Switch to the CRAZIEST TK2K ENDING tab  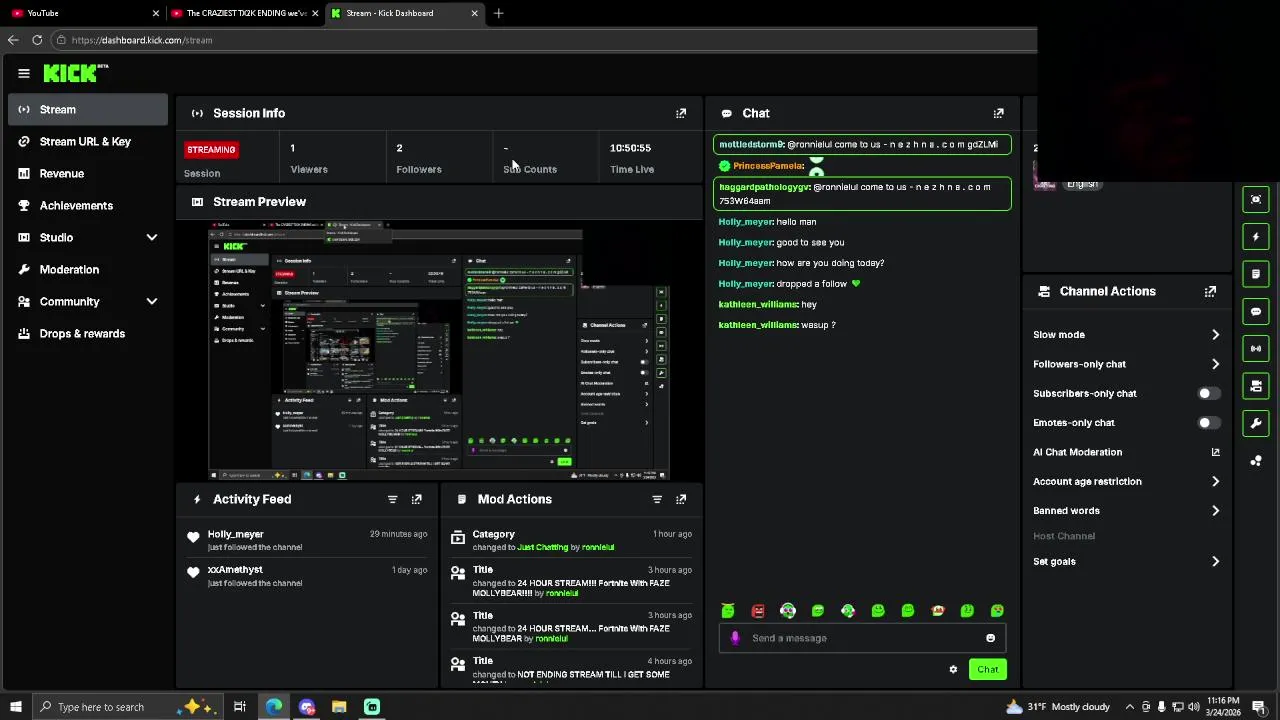pyautogui.click(x=245, y=13)
